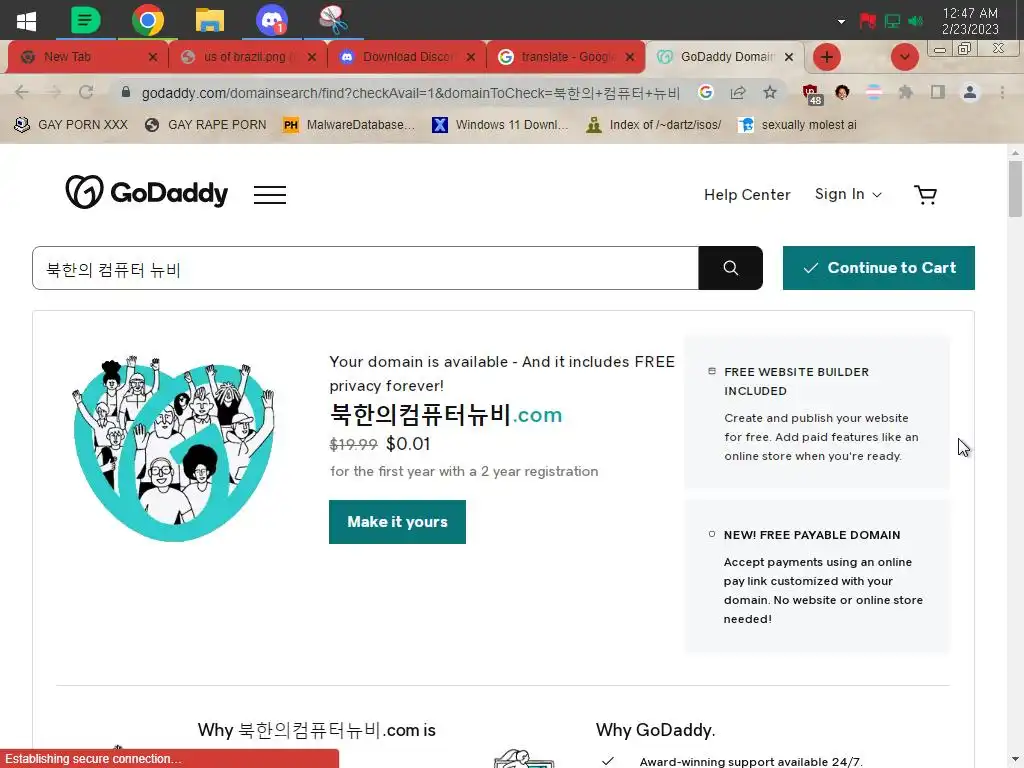This screenshot has width=1024, height=768.
Task: Click the page vertical scrollbar thumb
Action: coord(1015,188)
